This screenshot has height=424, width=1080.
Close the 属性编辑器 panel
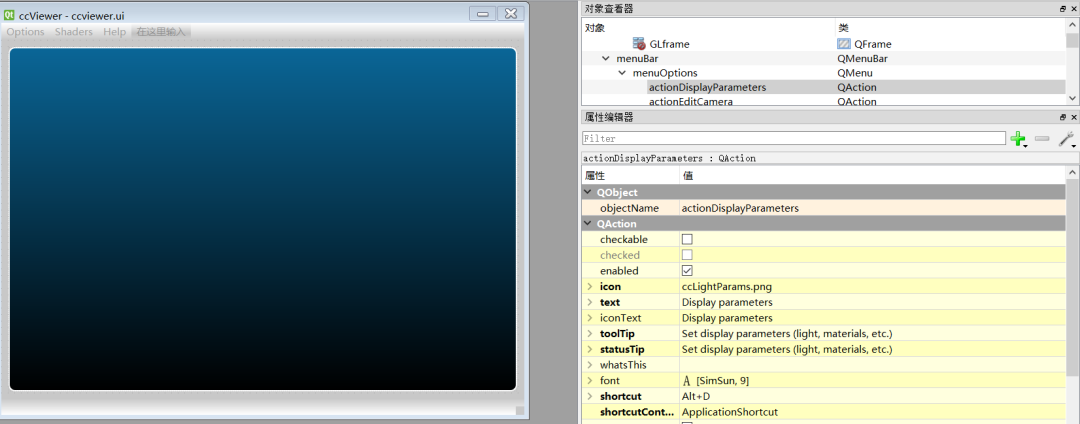[x=1074, y=118]
